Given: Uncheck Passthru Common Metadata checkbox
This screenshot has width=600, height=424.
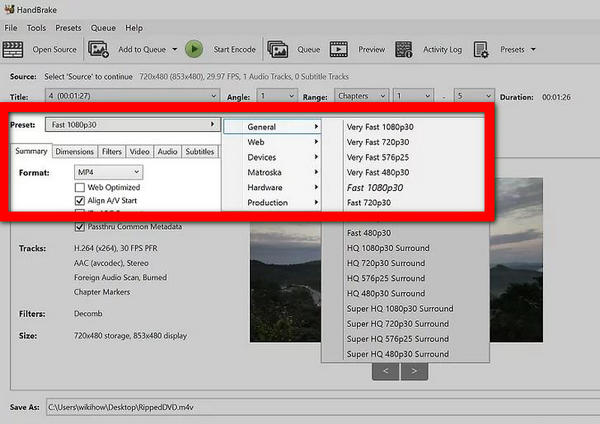Looking at the screenshot, I should point(80,227).
